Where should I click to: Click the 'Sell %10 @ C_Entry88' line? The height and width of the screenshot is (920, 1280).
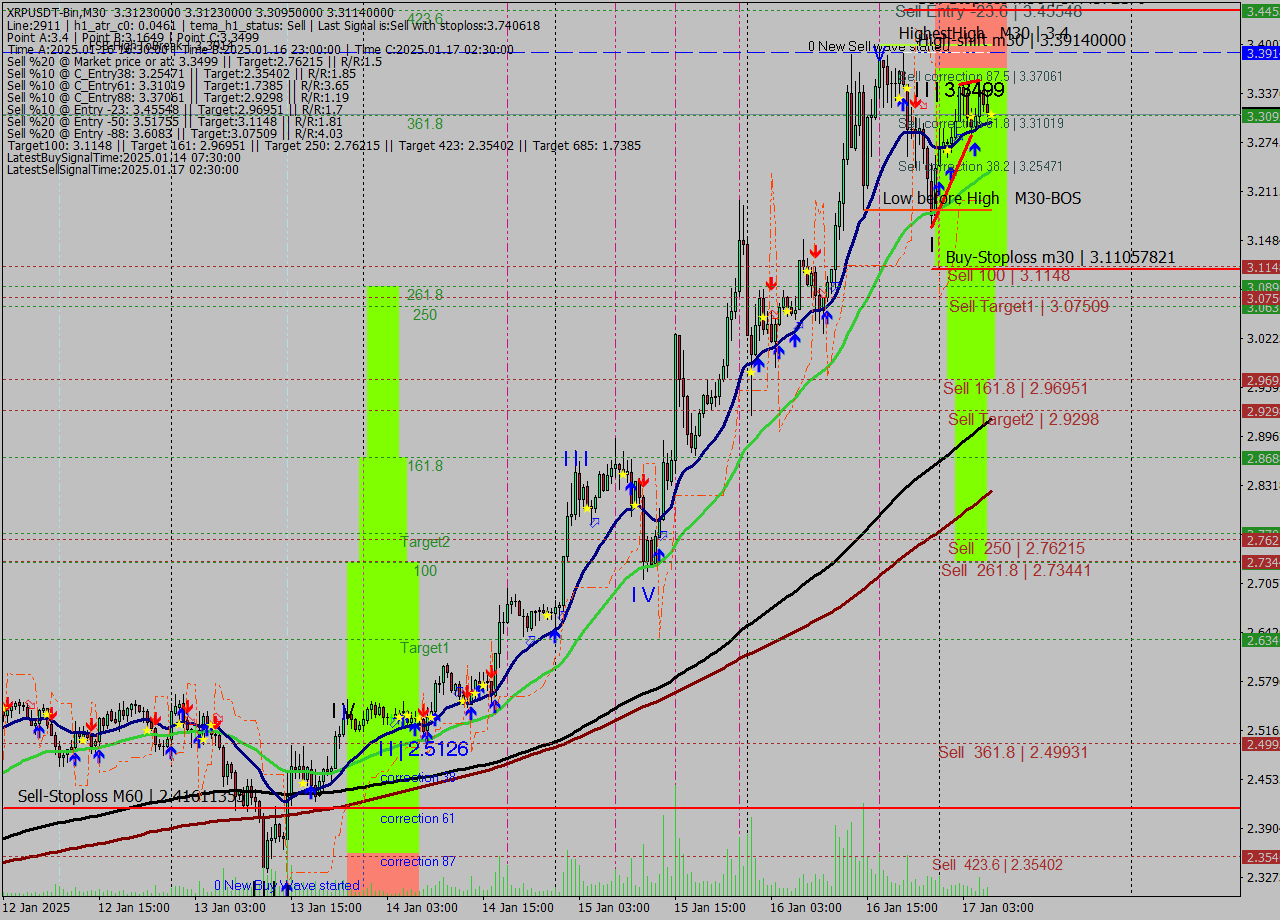[178, 98]
